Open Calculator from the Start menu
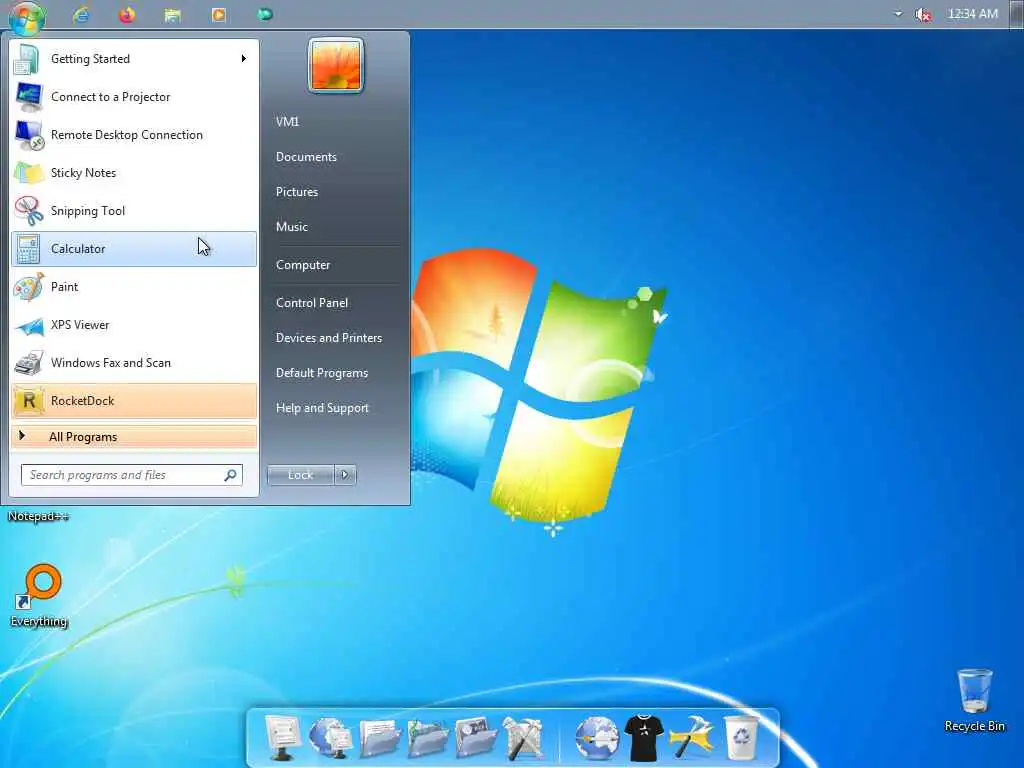Image resolution: width=1024 pixels, height=768 pixels. tap(134, 249)
